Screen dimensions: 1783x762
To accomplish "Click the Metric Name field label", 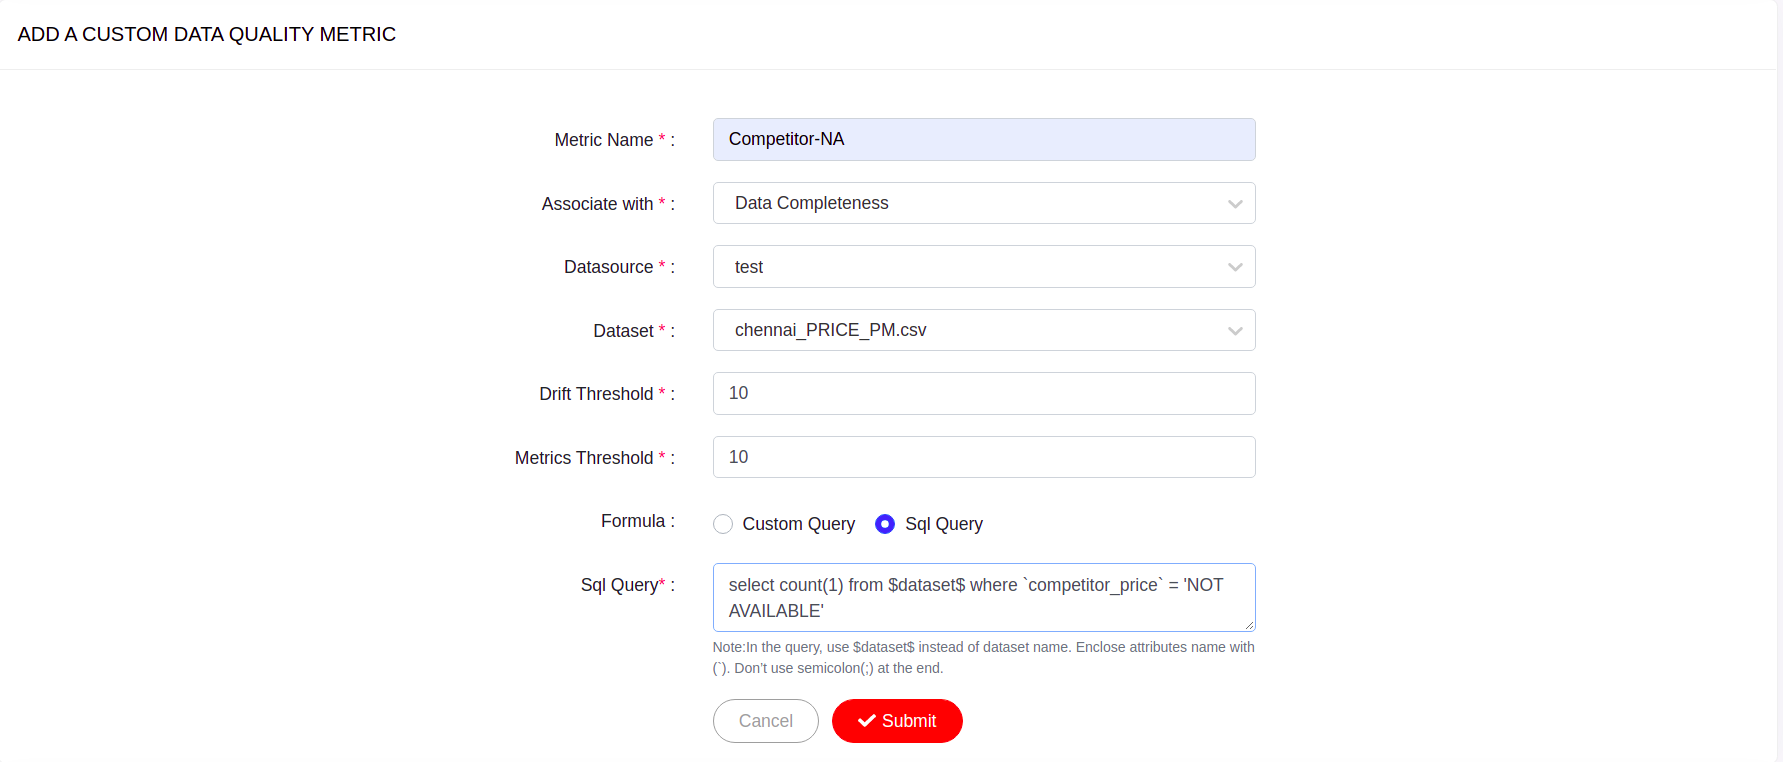I will 603,140.
